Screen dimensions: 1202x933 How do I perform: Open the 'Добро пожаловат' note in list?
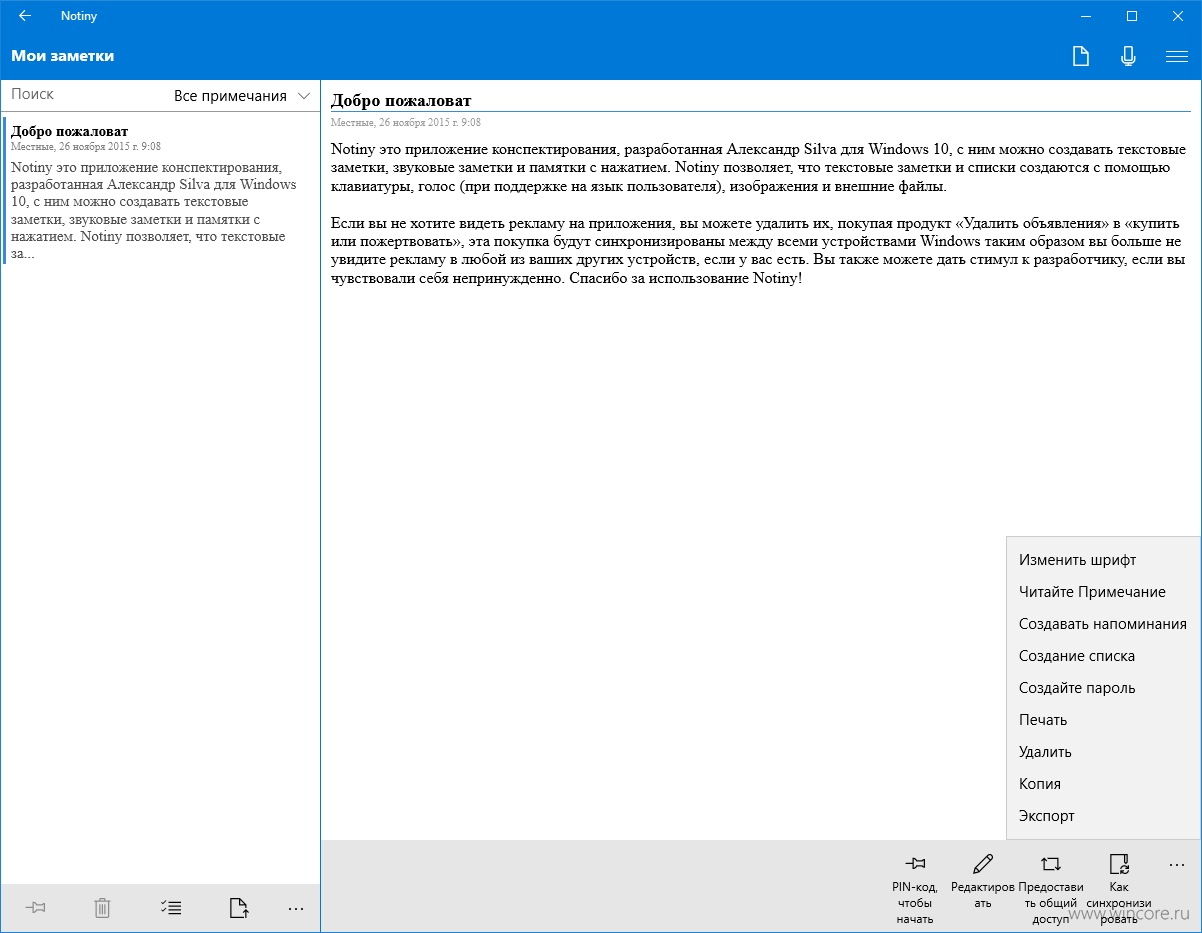(x=160, y=192)
